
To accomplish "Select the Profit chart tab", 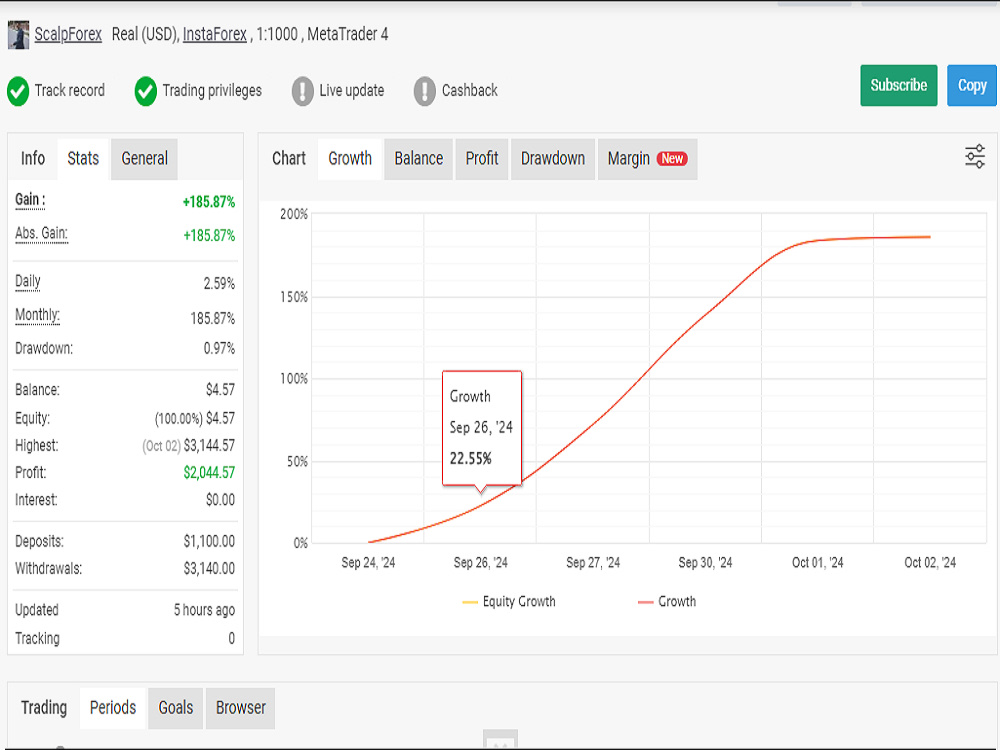I will pos(482,159).
